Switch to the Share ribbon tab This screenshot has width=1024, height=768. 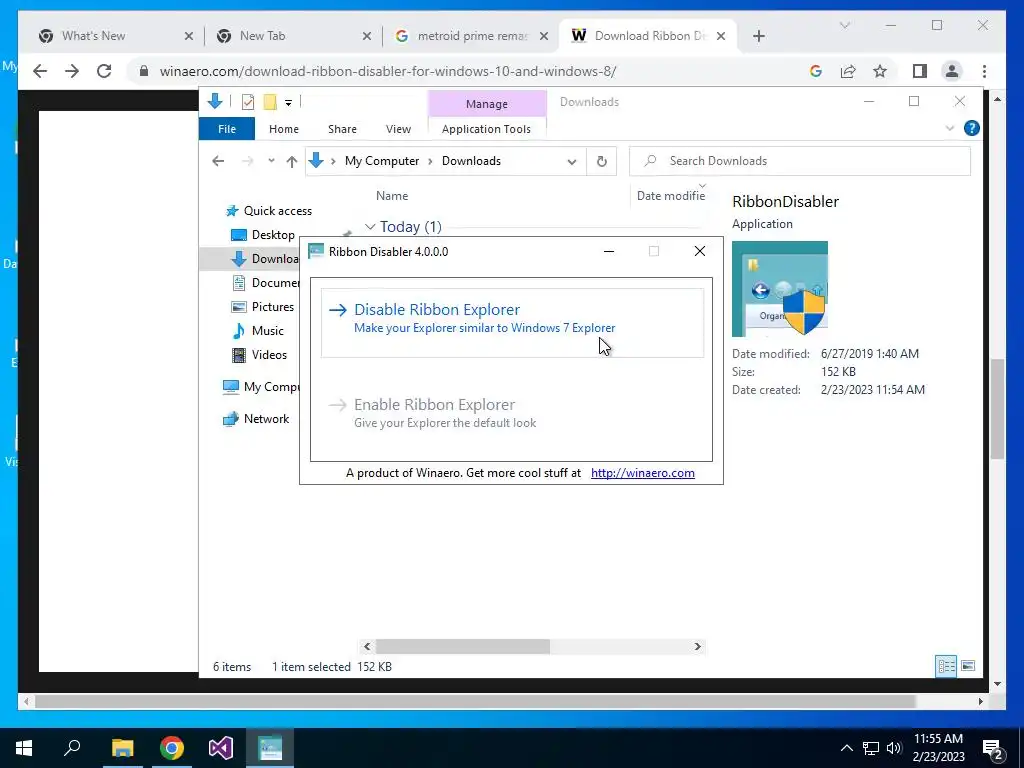pos(342,129)
